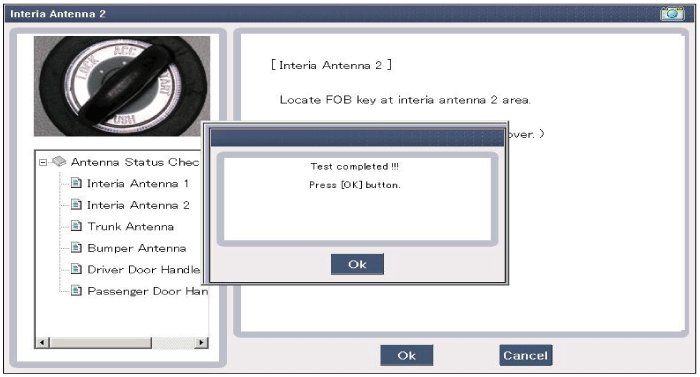Click the Antenna Status Check book icon

pyautogui.click(x=59, y=161)
